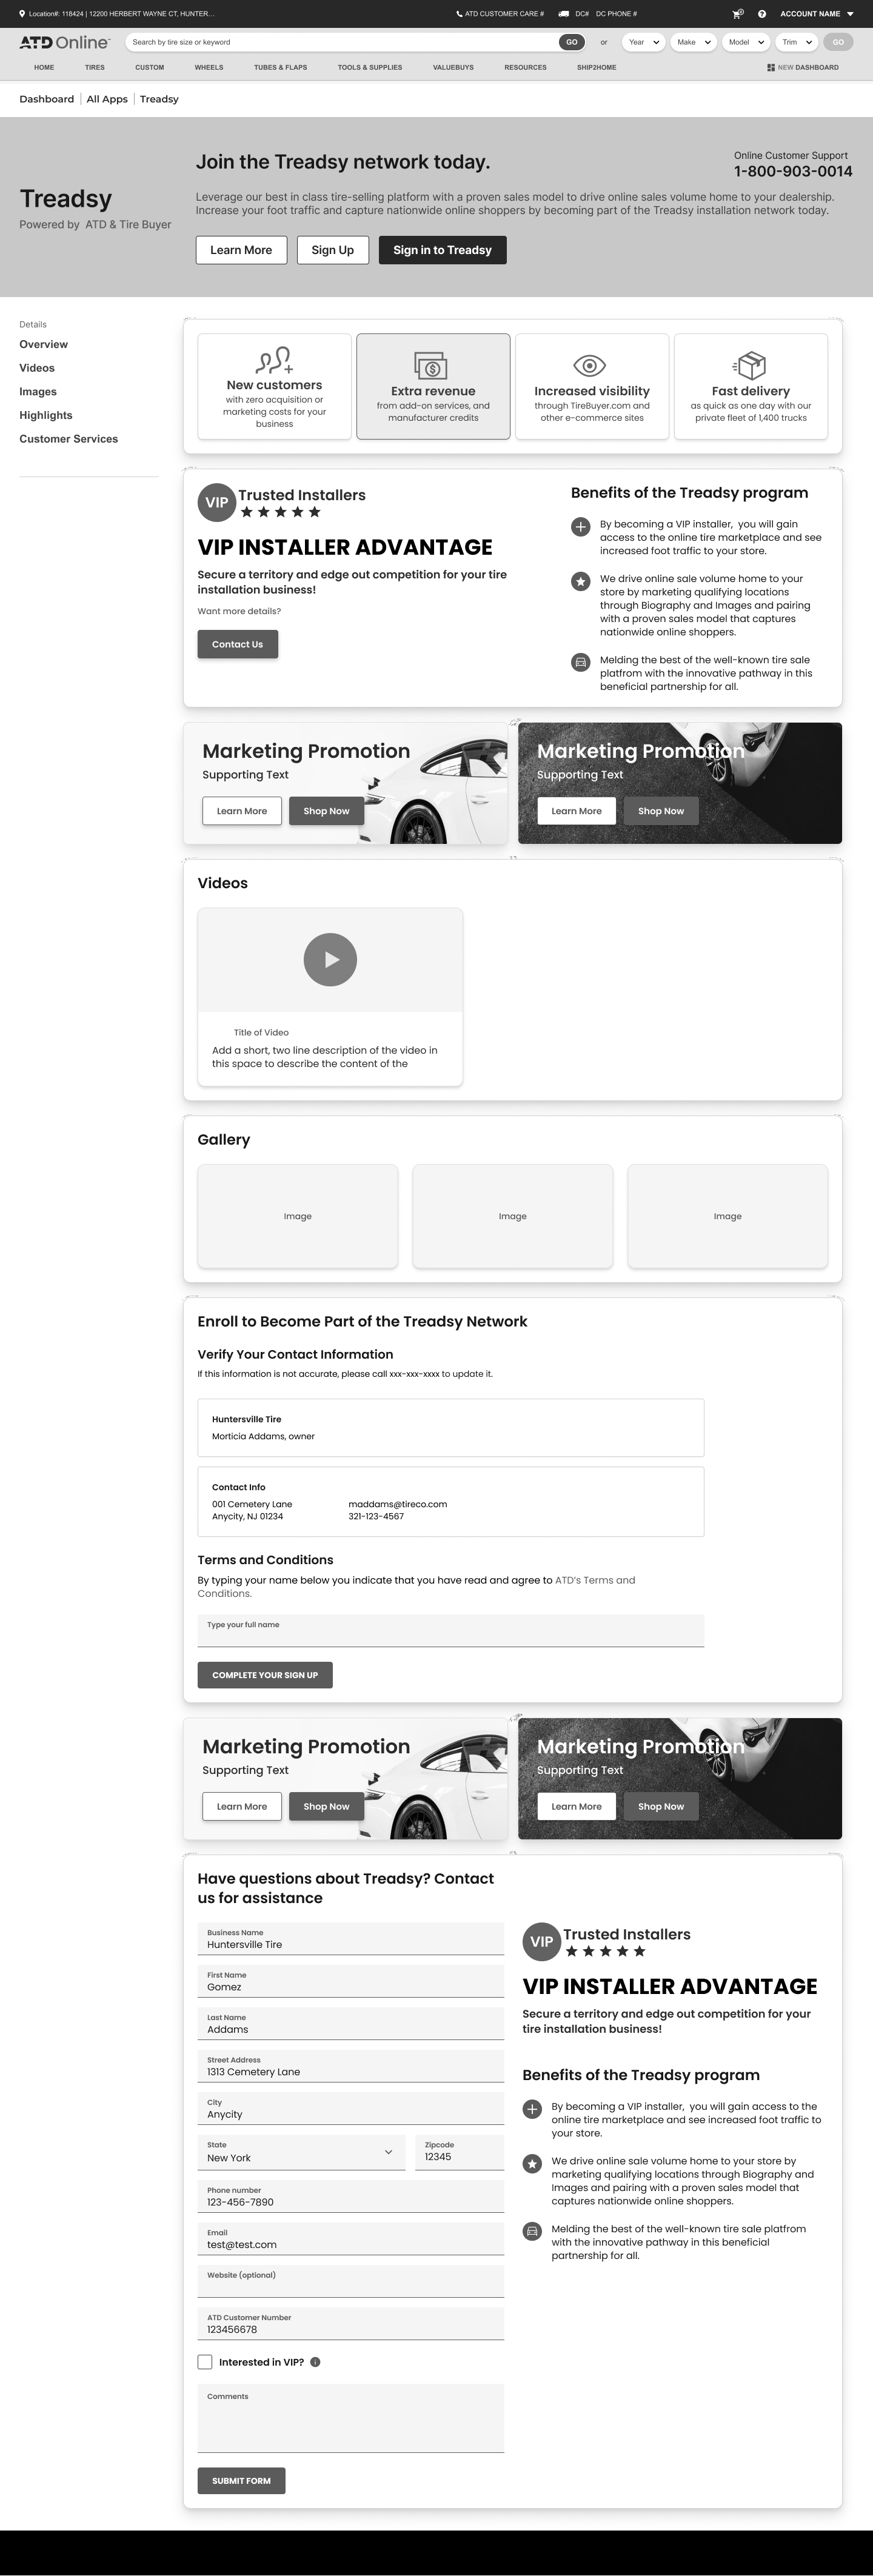This screenshot has width=873, height=2576.
Task: Open the Trim dropdown
Action: tap(797, 42)
